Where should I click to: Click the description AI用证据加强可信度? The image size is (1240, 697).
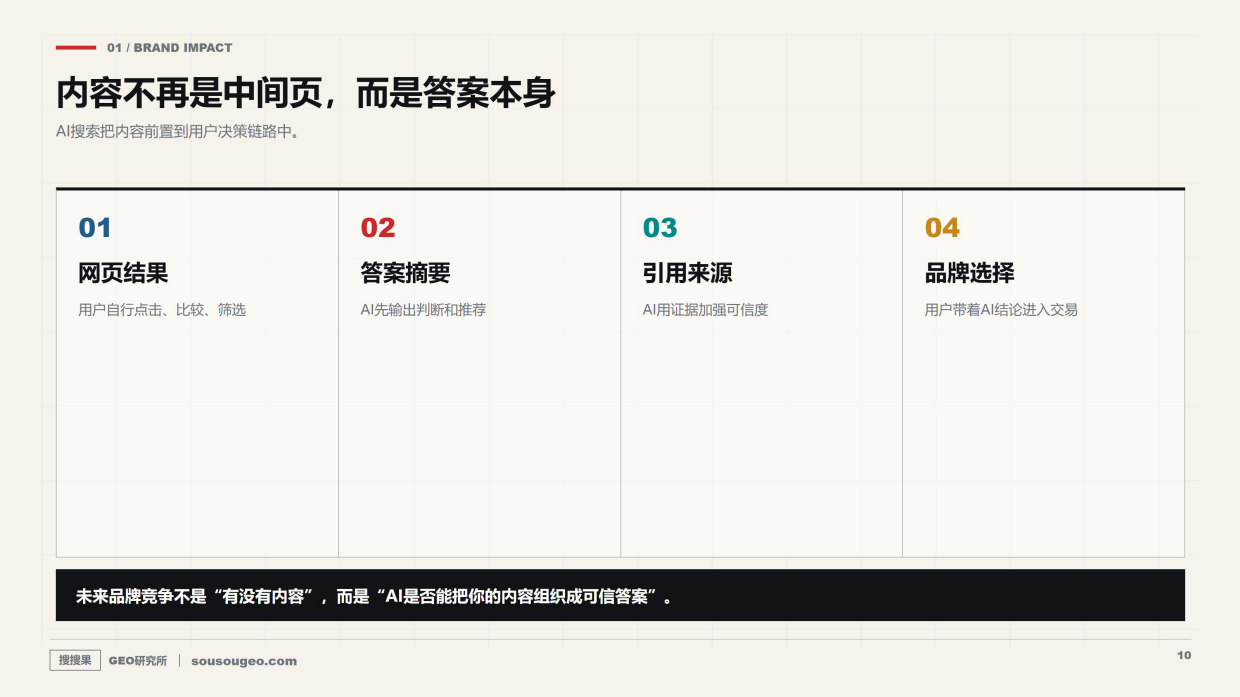(x=705, y=310)
